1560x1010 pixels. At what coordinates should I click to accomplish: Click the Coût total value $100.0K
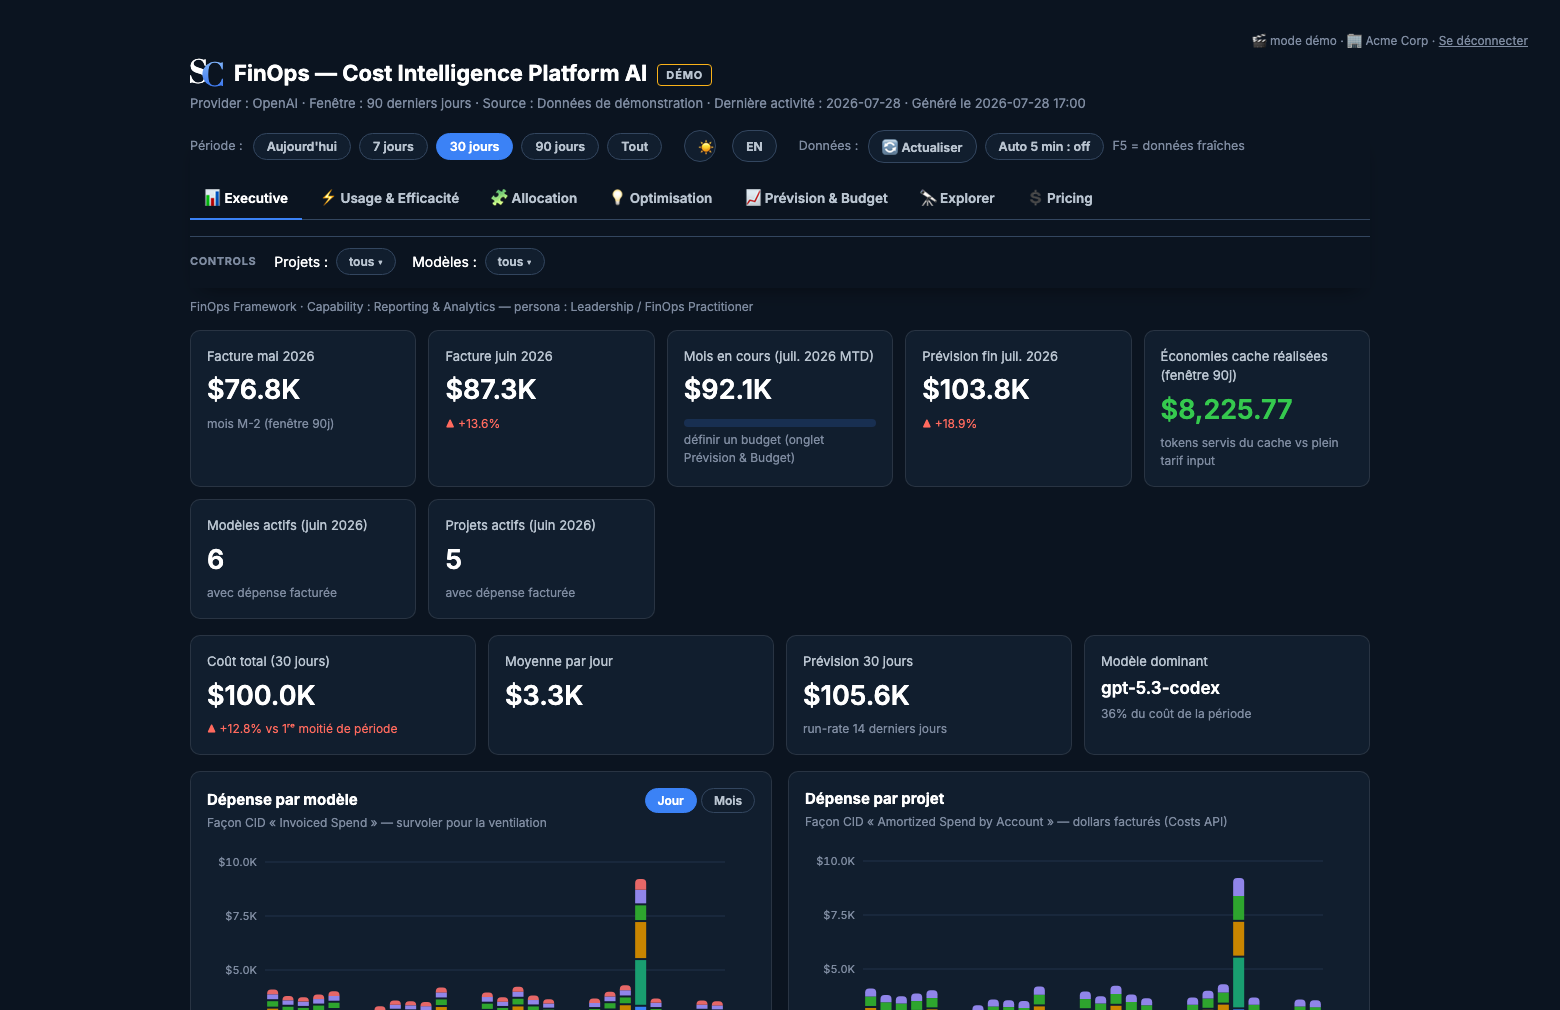(x=262, y=695)
